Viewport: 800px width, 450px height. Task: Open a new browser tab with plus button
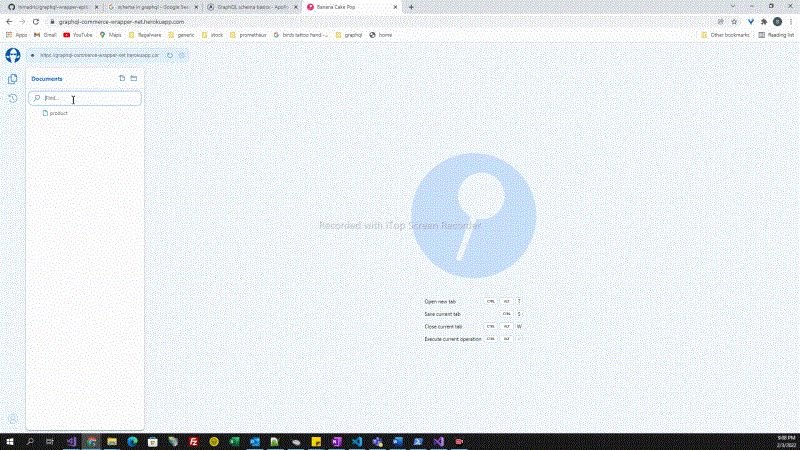[411, 6]
